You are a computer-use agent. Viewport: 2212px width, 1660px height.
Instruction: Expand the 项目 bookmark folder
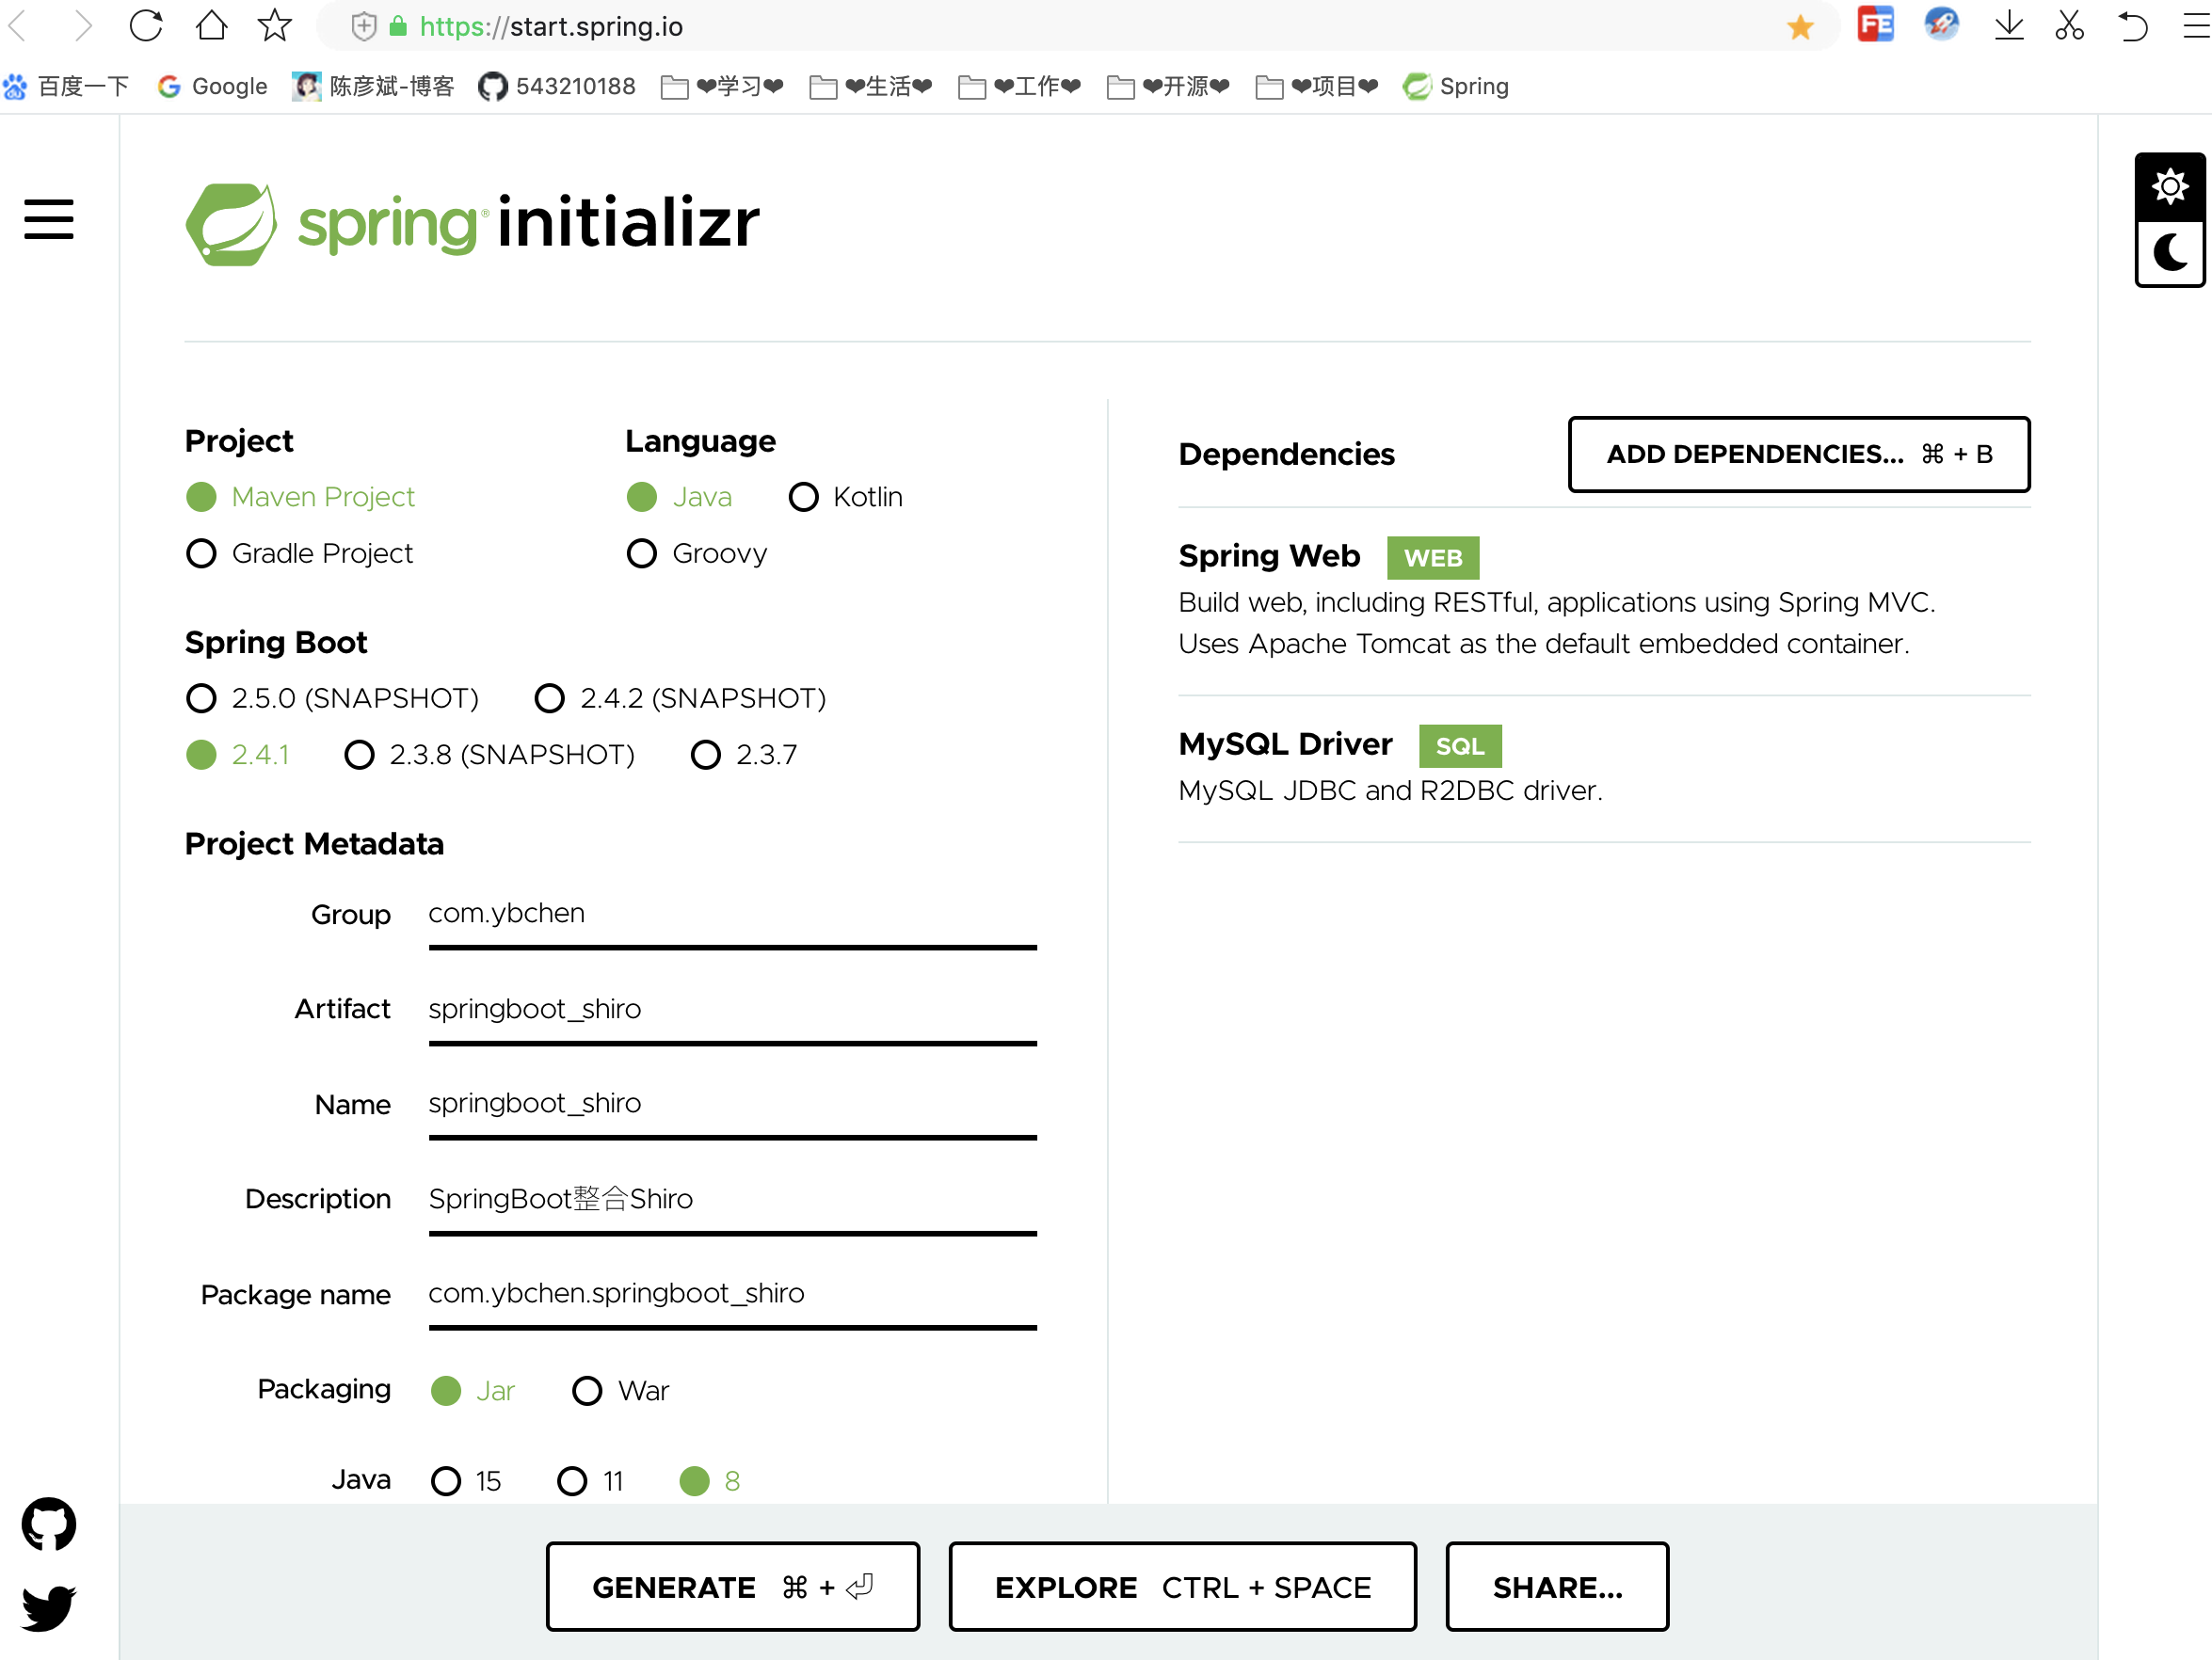[1317, 87]
